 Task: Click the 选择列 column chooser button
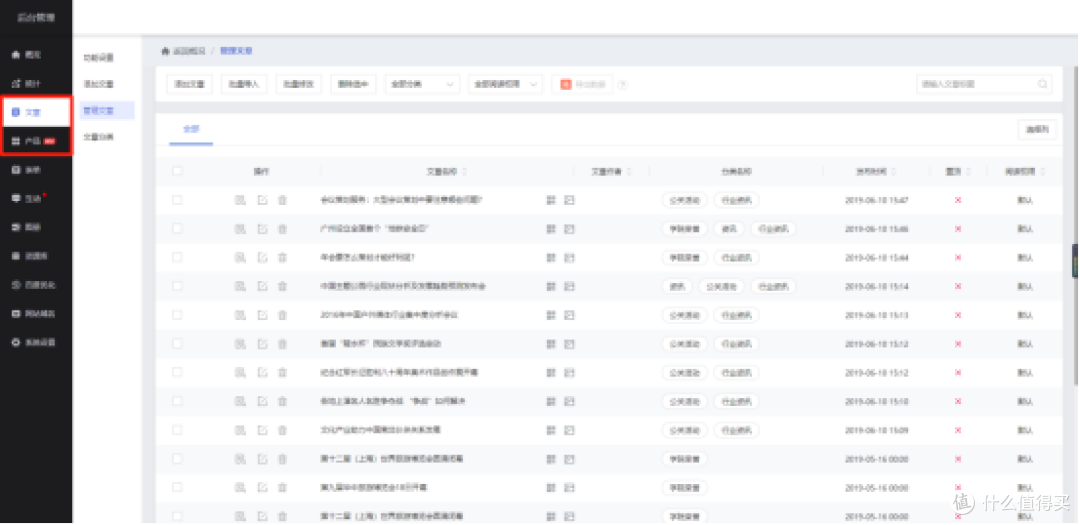pyautogui.click(x=1037, y=130)
